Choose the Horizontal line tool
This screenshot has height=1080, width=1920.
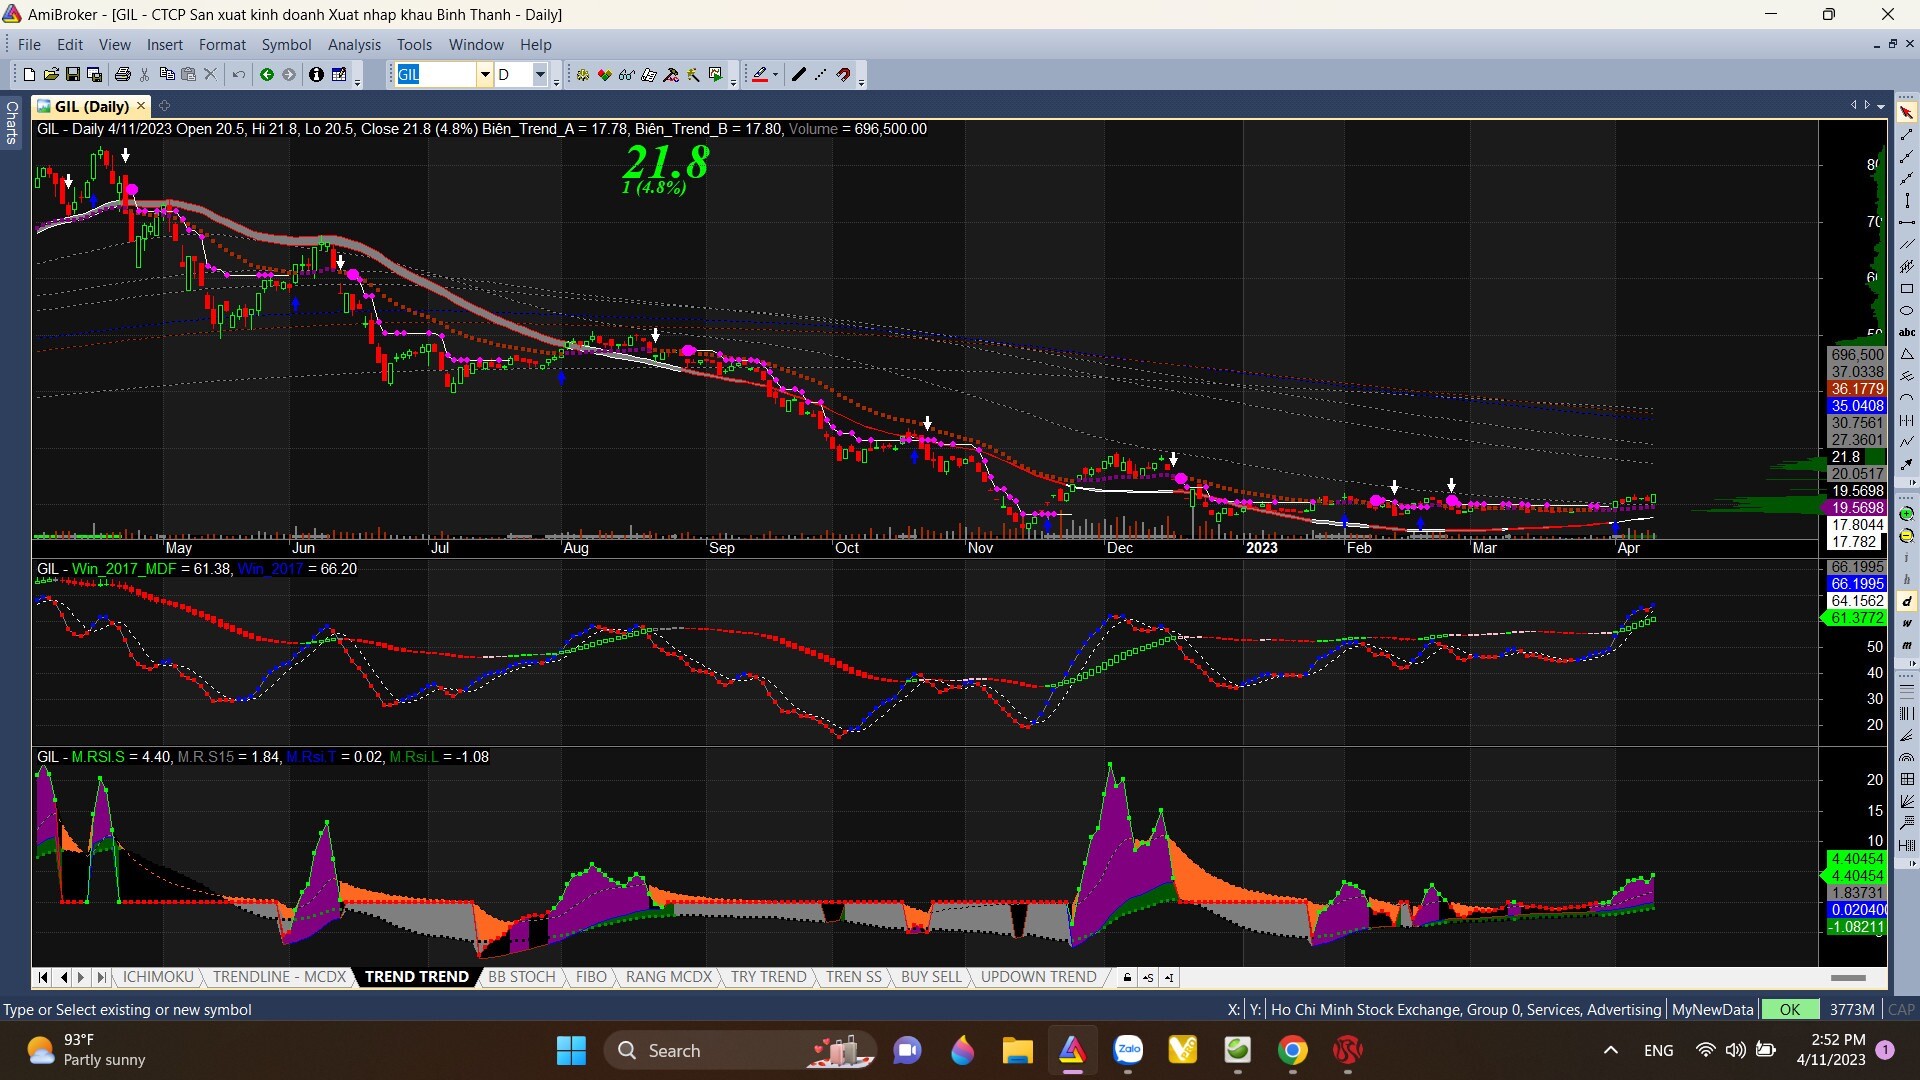(x=1907, y=222)
